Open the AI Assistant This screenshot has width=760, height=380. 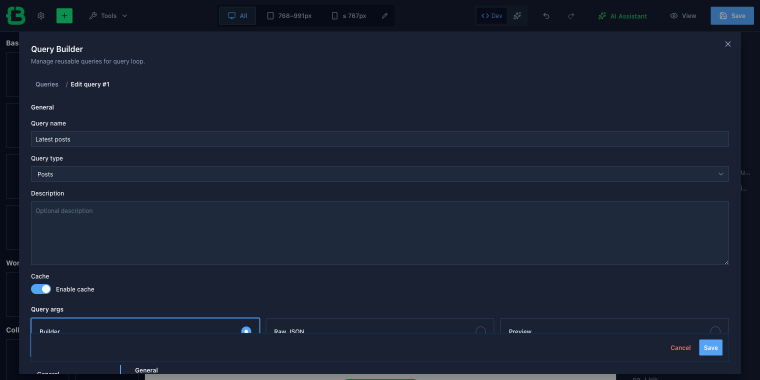(x=622, y=16)
